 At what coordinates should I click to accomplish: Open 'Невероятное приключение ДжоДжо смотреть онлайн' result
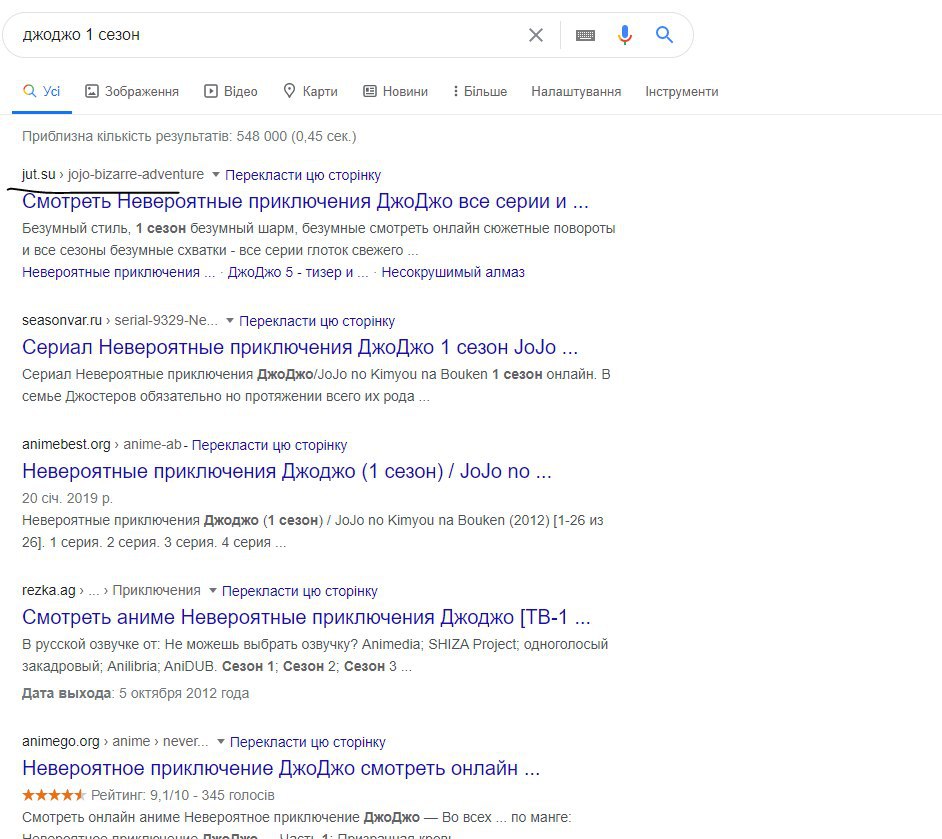(x=281, y=768)
